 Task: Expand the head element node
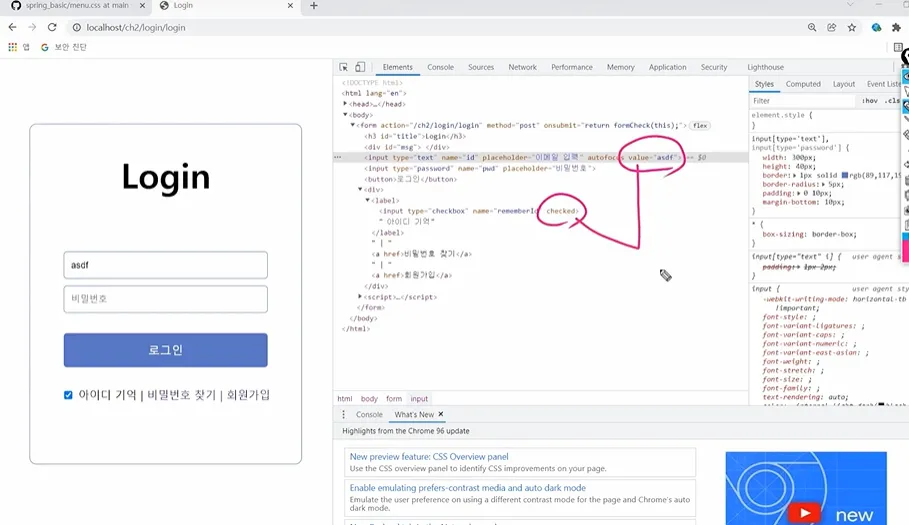point(345,104)
